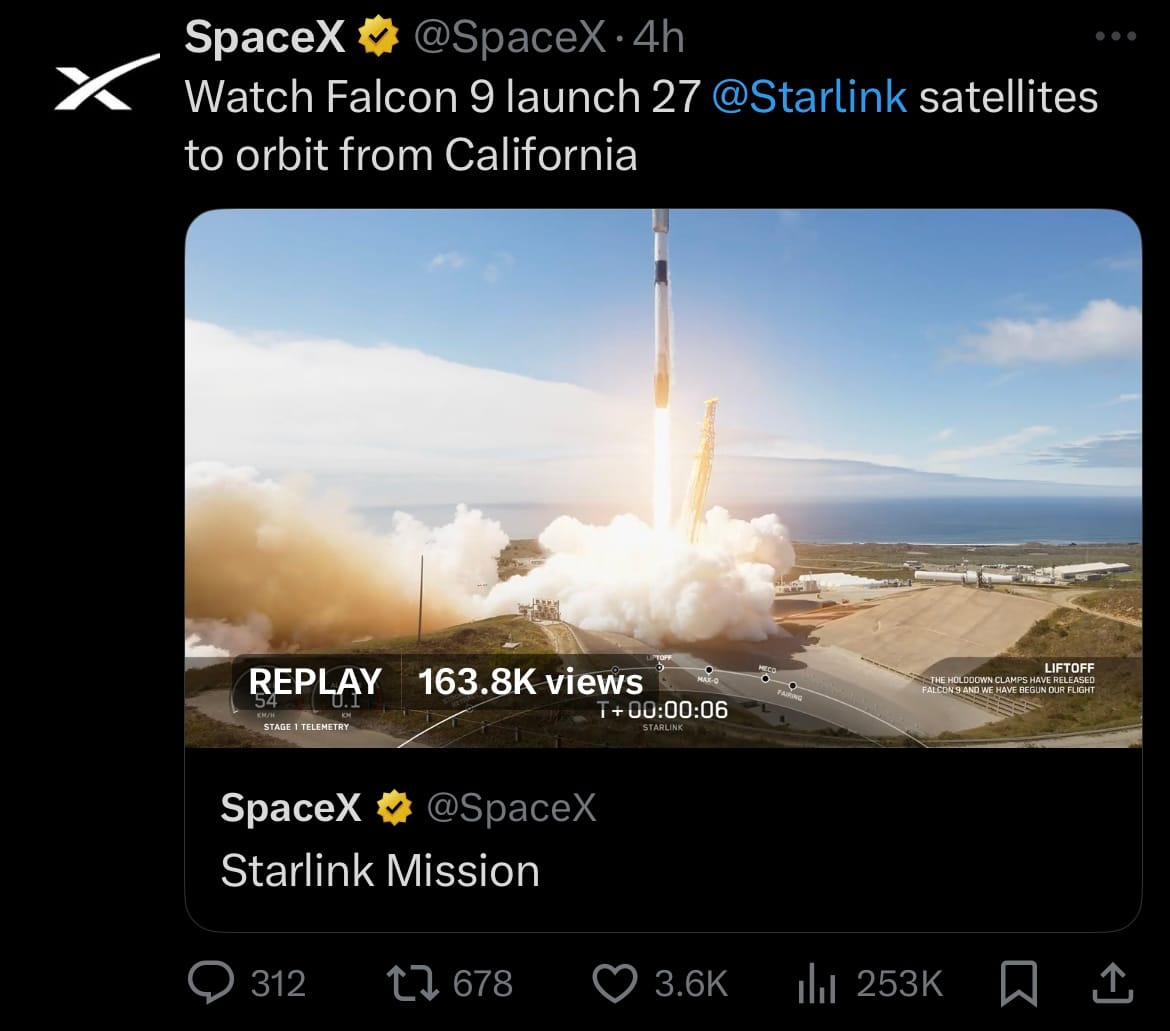Viewport: 1170px width, 1031px height.
Task: Click the gold verified badge beside SpaceX
Action: point(379,36)
